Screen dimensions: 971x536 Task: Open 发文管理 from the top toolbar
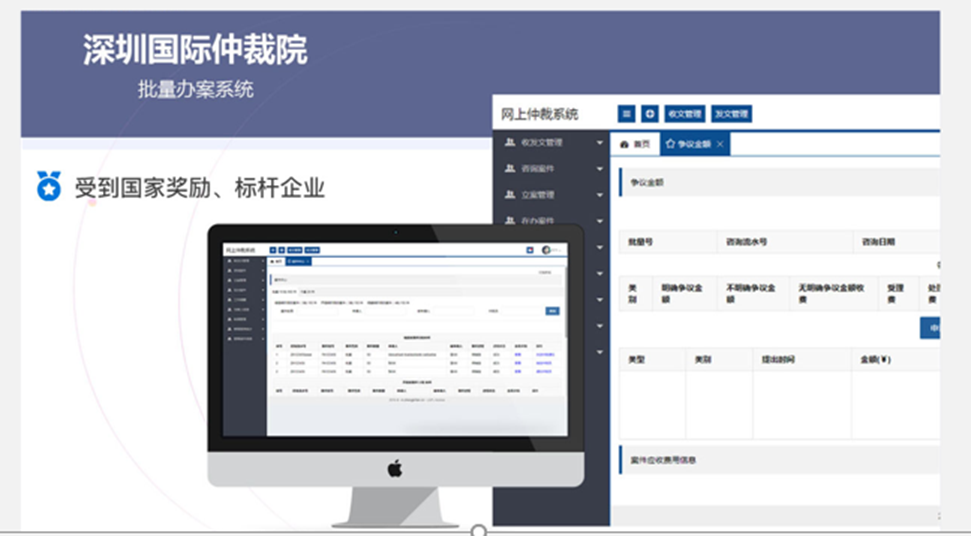coord(732,114)
